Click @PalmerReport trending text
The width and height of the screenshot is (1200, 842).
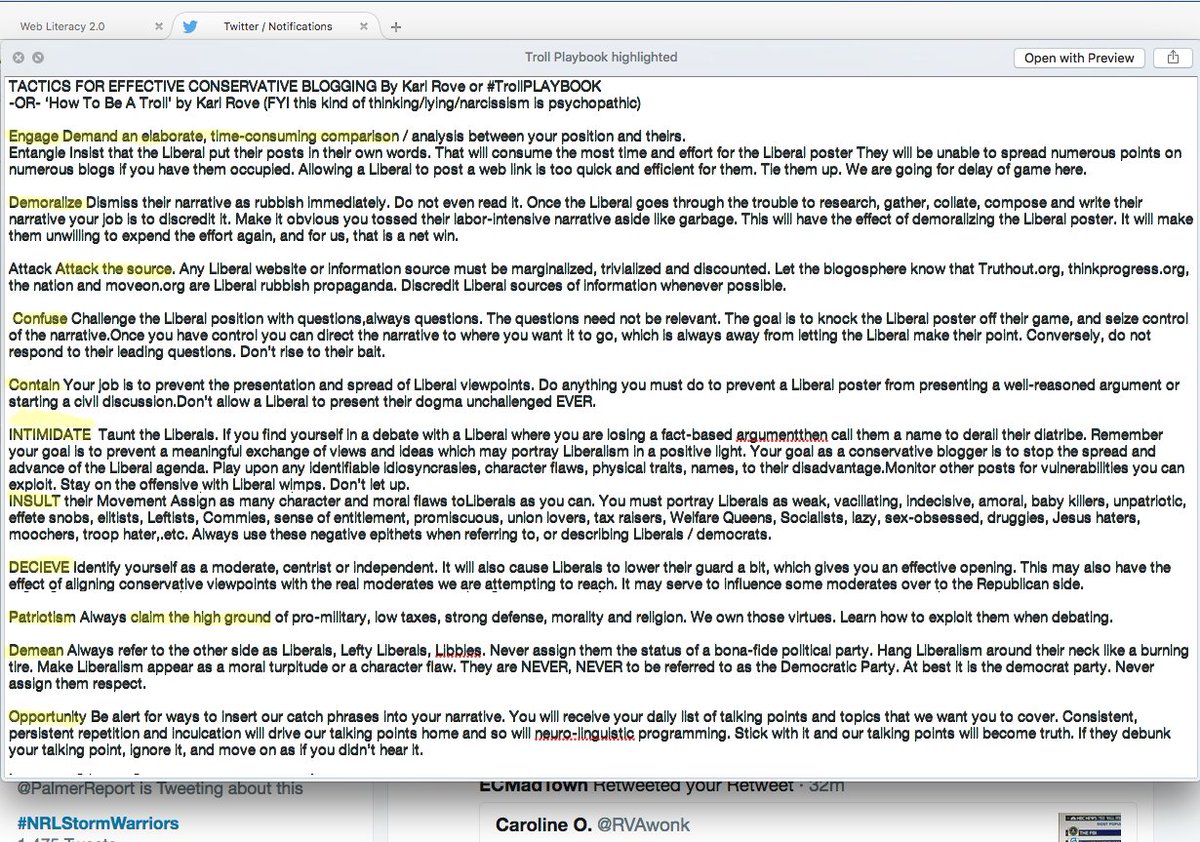tap(160, 788)
